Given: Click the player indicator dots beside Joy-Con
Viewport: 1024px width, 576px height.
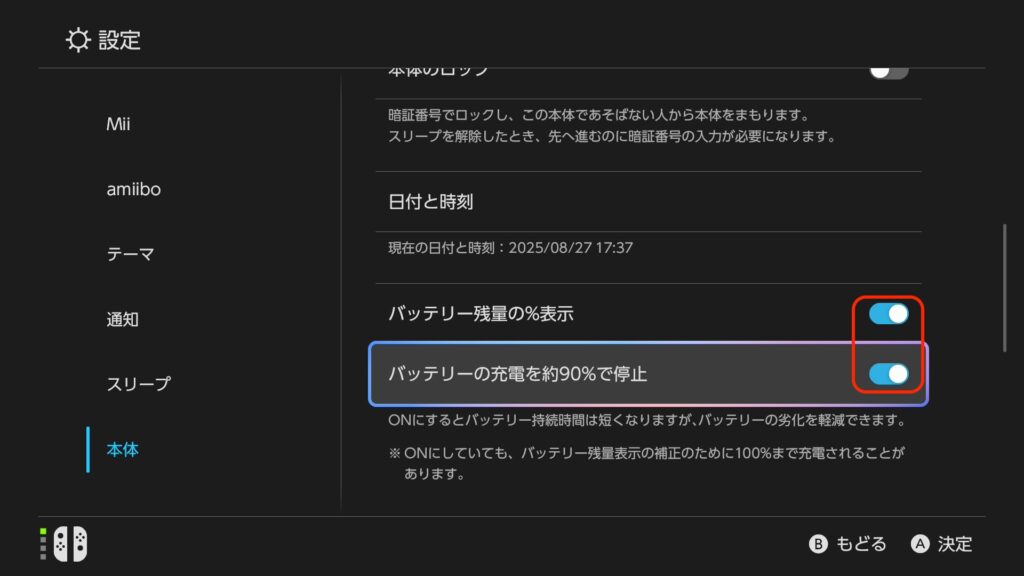Looking at the screenshot, I should [x=43, y=544].
